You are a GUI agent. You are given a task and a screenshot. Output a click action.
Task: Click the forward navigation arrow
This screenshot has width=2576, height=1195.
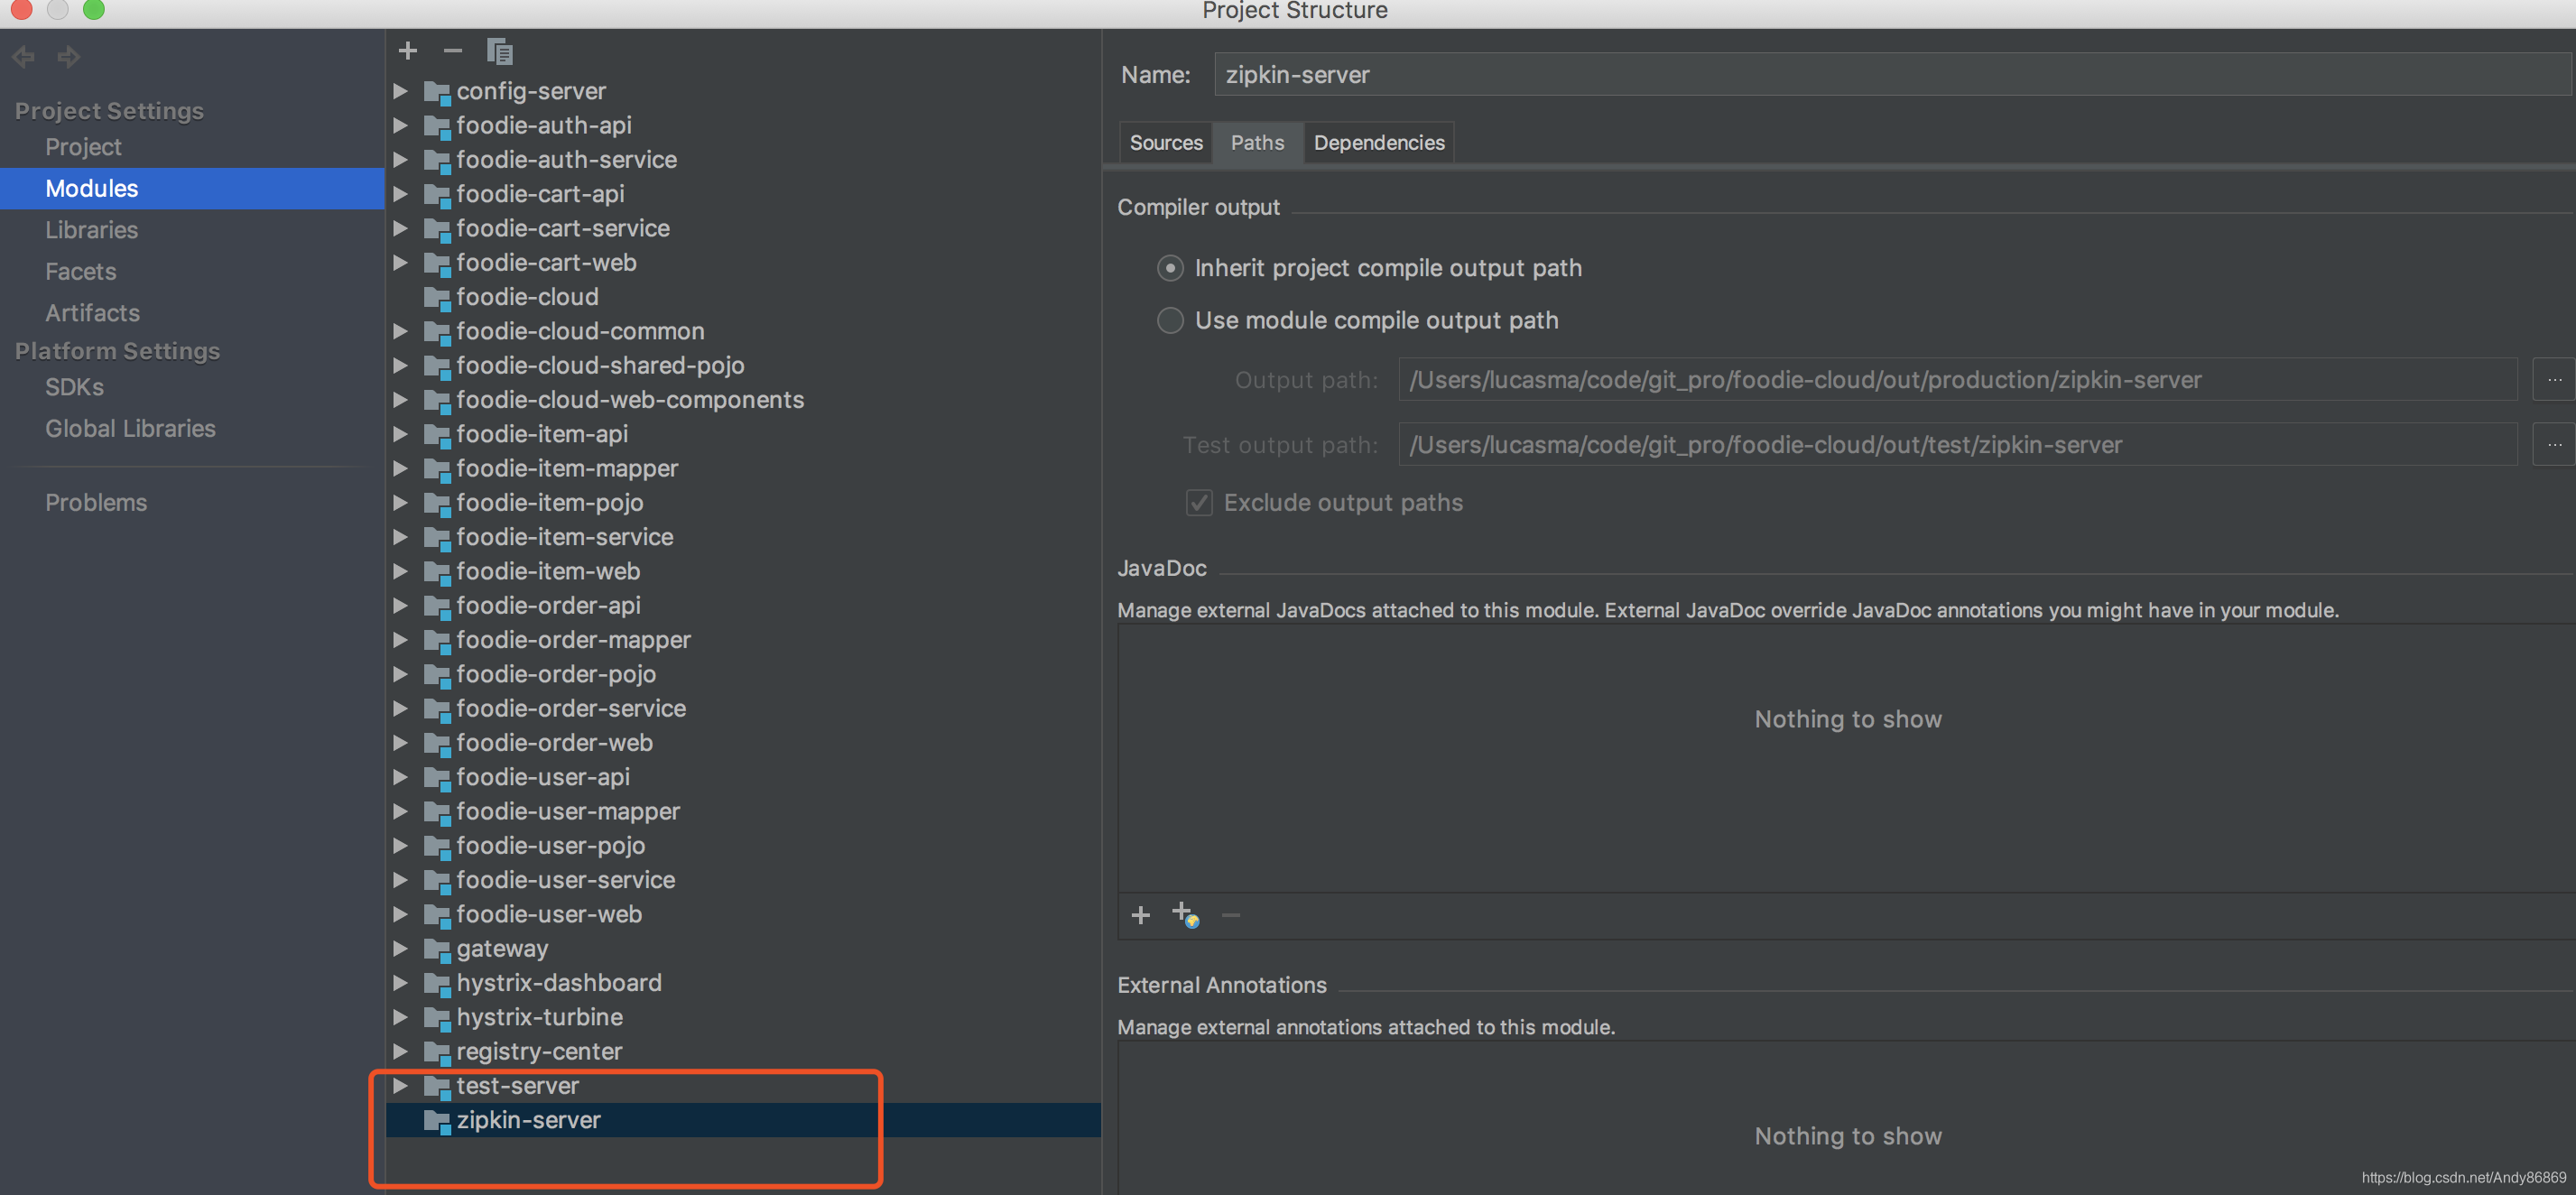tap(69, 57)
